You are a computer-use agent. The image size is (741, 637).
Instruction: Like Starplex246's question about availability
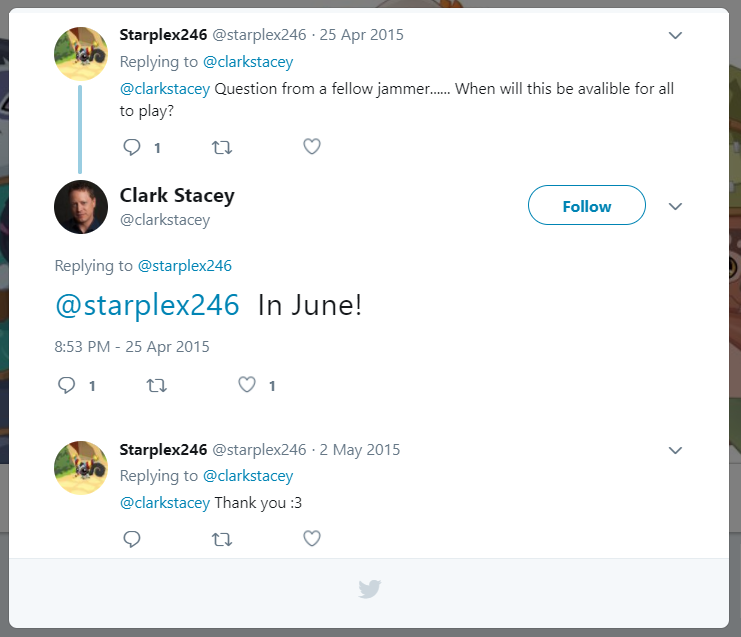(312, 147)
